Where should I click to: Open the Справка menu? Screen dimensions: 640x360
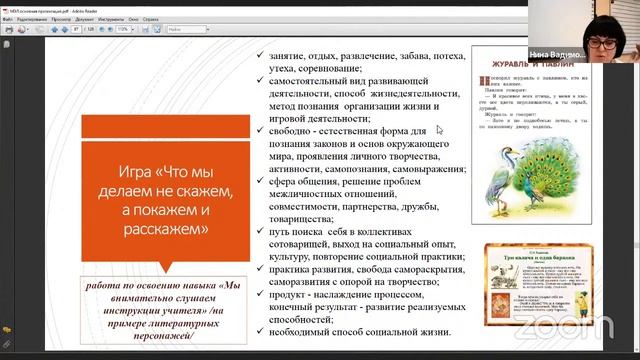click(151, 19)
